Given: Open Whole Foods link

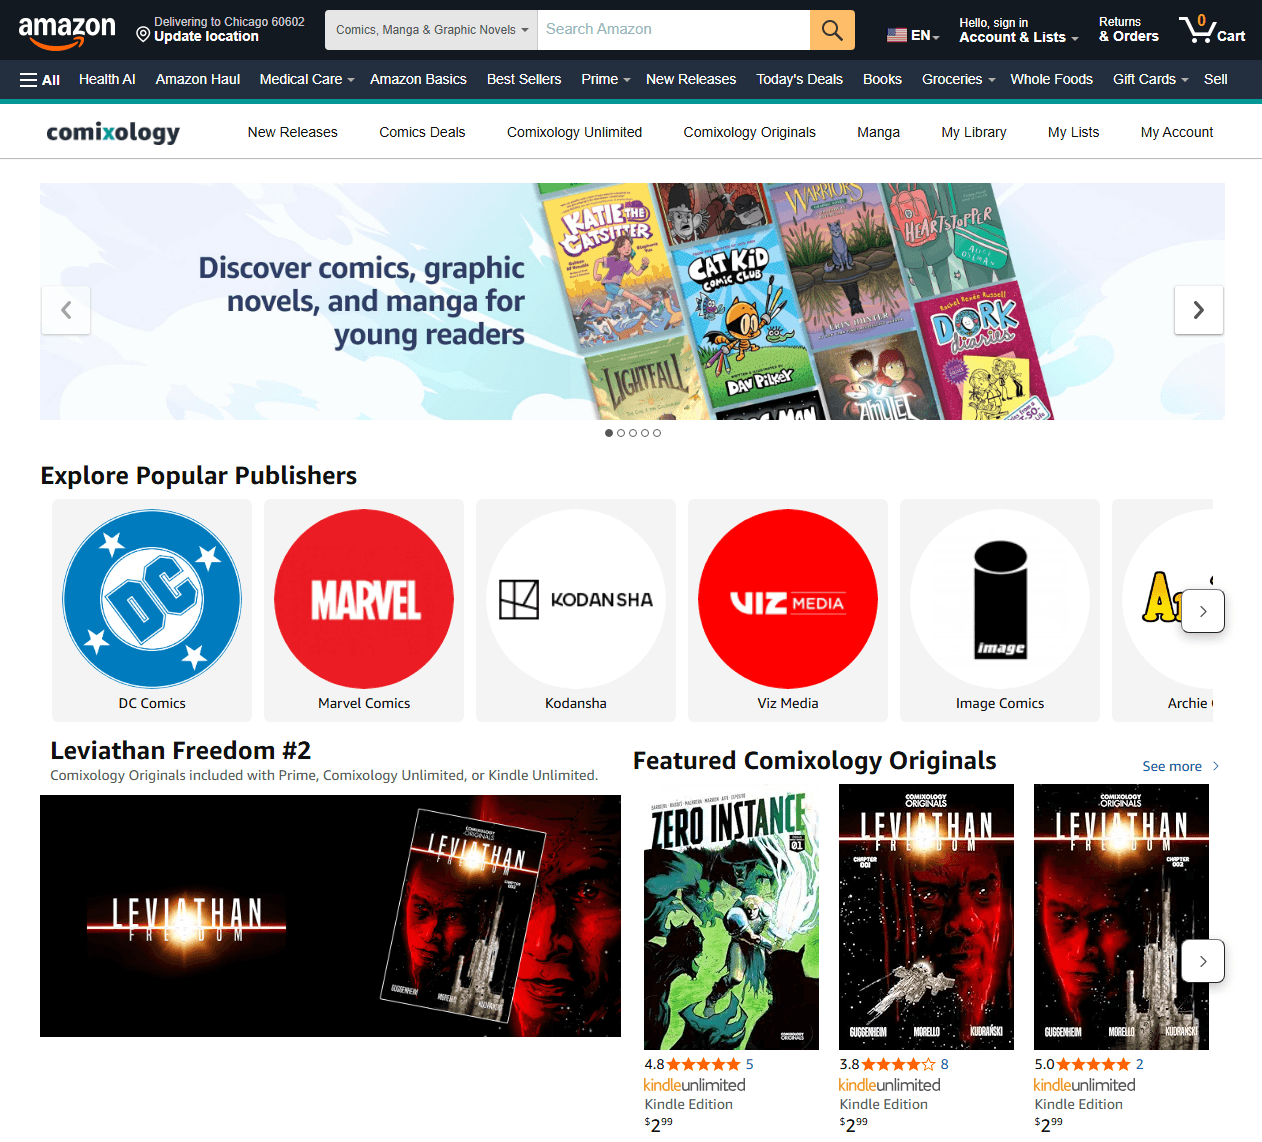Looking at the screenshot, I should coord(1051,80).
